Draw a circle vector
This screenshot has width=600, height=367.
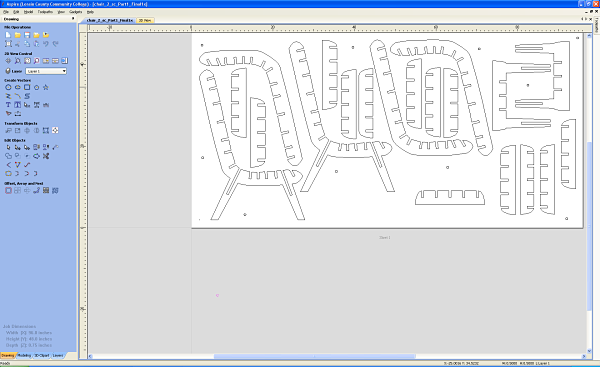pos(8,87)
